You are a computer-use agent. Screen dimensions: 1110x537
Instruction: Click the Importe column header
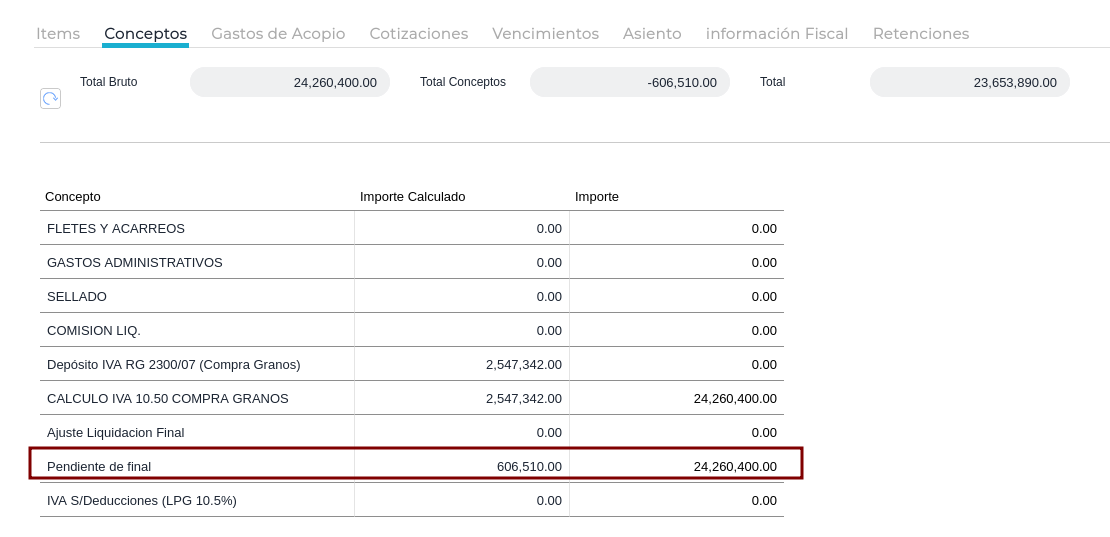point(597,197)
